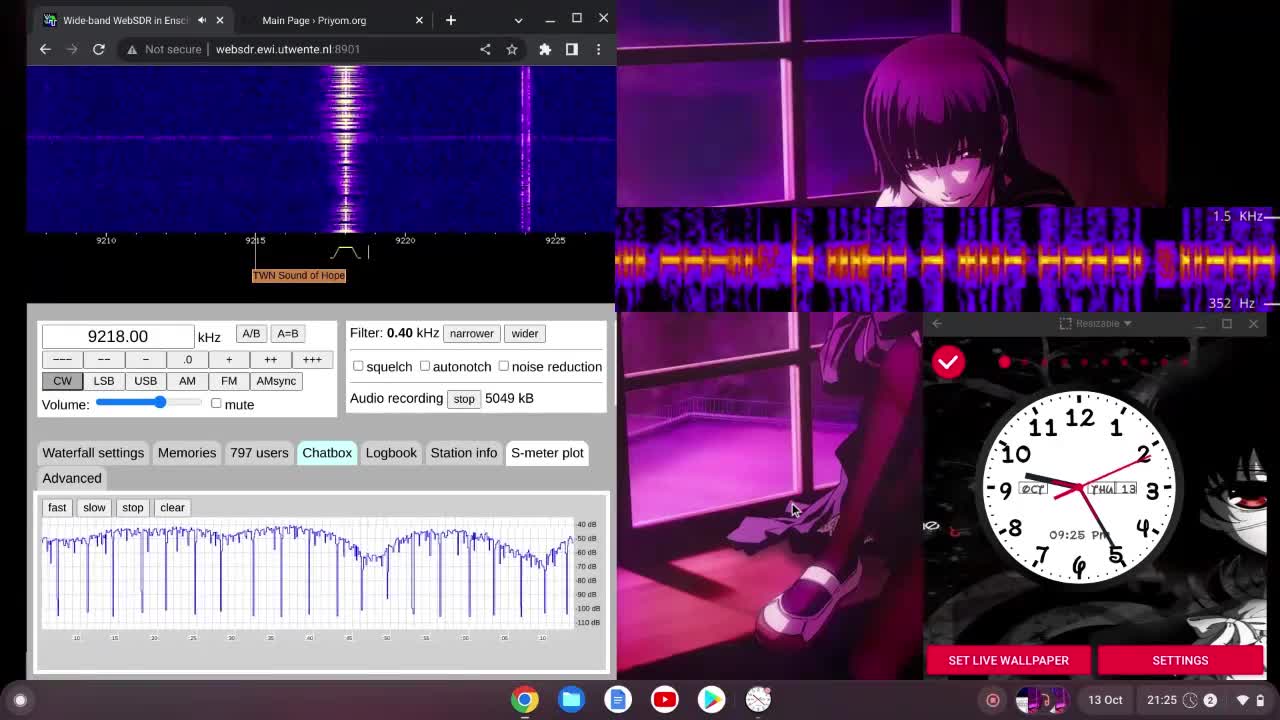The width and height of the screenshot is (1280, 720).
Task: Click the red checkmark icon above clock
Action: coord(948,362)
